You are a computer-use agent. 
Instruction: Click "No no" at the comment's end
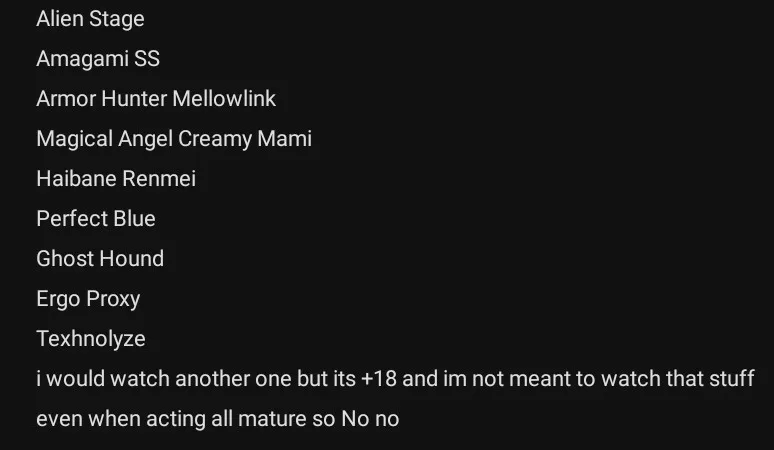370,419
